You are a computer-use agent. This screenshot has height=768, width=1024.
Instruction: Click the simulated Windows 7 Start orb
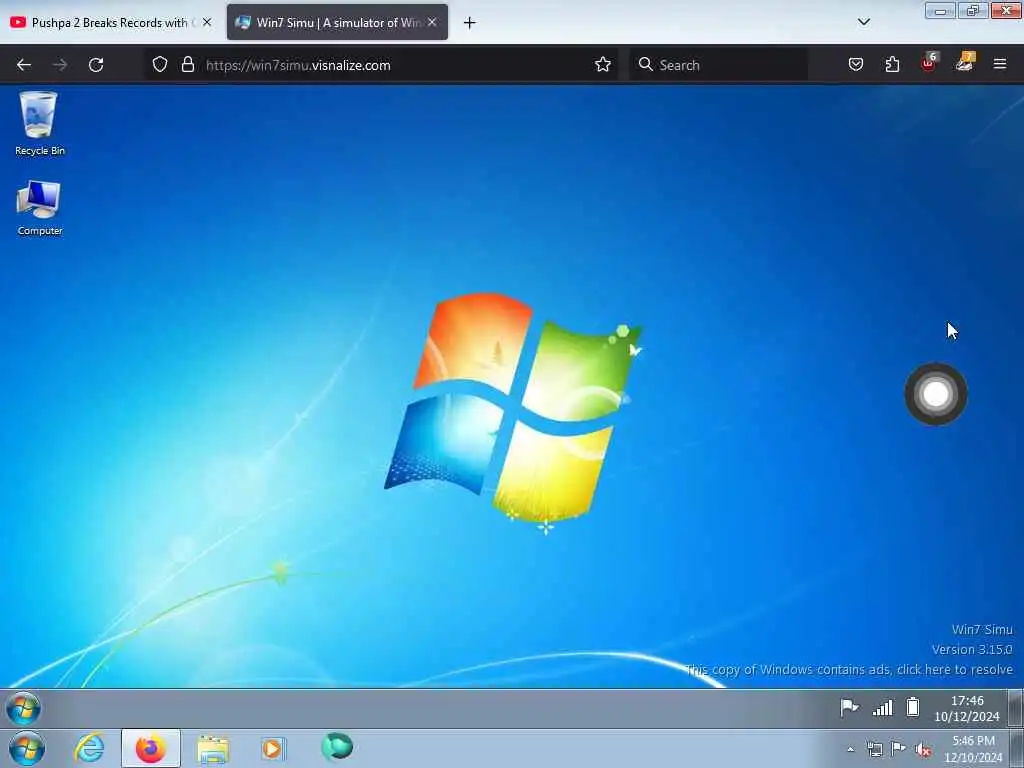pyautogui.click(x=24, y=708)
